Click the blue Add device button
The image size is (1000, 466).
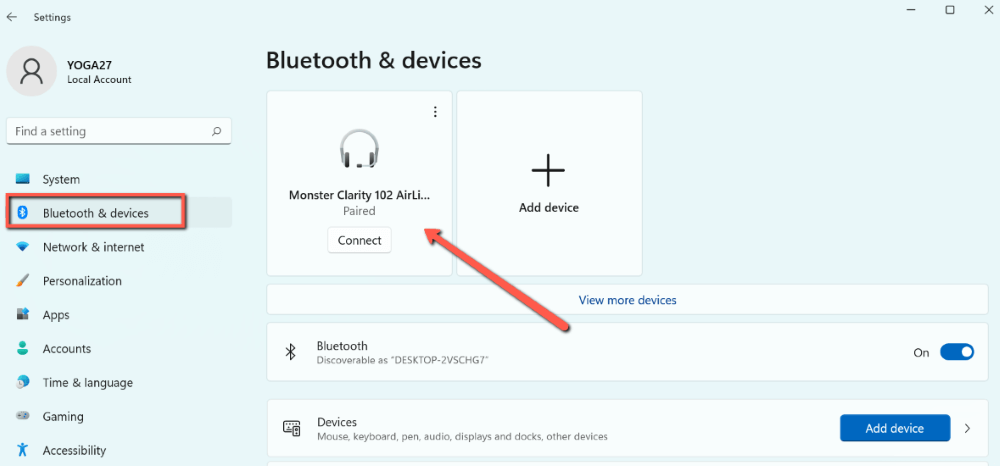tap(895, 428)
